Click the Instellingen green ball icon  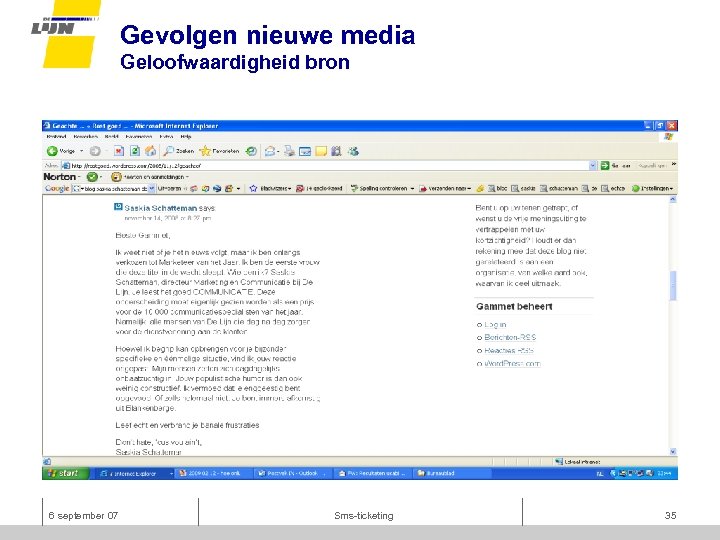coord(636,188)
